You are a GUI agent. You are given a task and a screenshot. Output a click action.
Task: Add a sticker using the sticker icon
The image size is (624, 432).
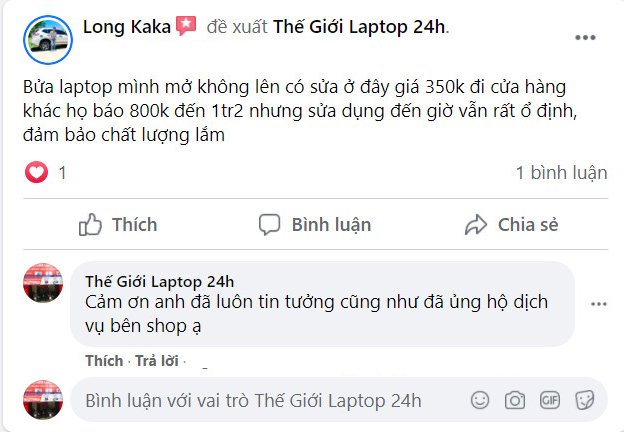[585, 400]
